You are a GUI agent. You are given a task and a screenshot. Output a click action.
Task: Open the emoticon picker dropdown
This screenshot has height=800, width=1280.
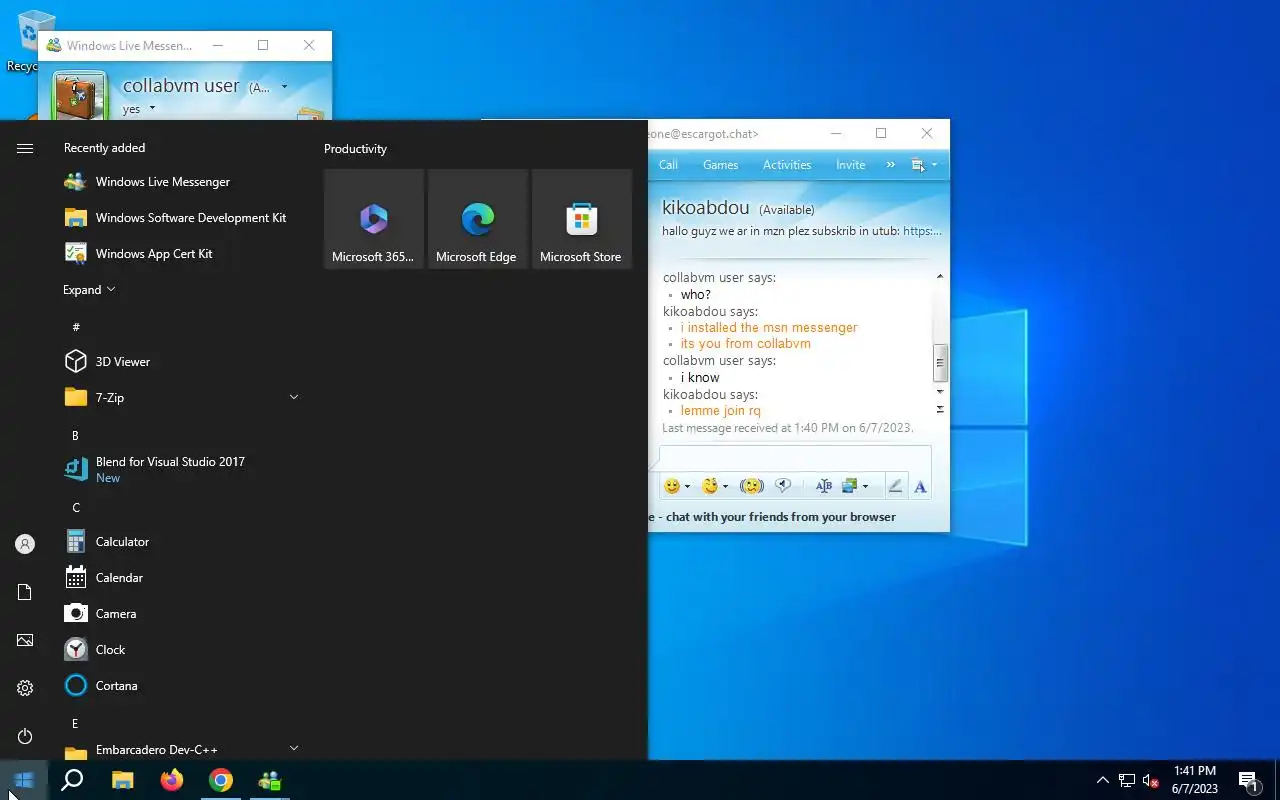click(x=688, y=487)
